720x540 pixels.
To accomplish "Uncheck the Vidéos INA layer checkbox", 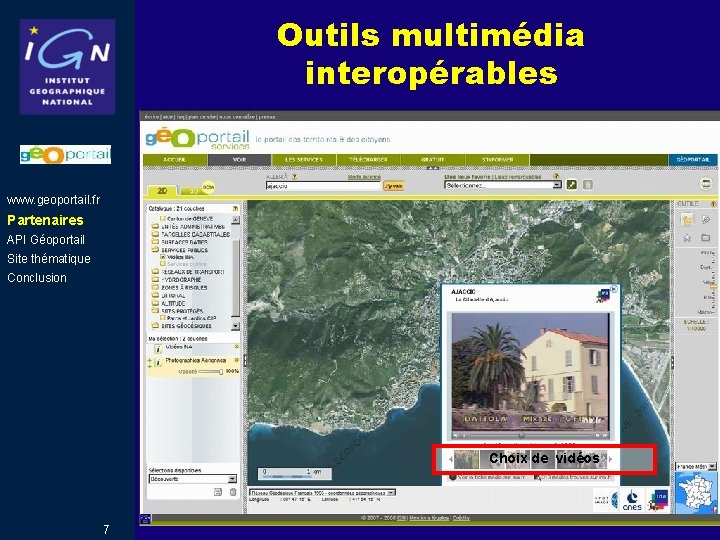I will 163,257.
